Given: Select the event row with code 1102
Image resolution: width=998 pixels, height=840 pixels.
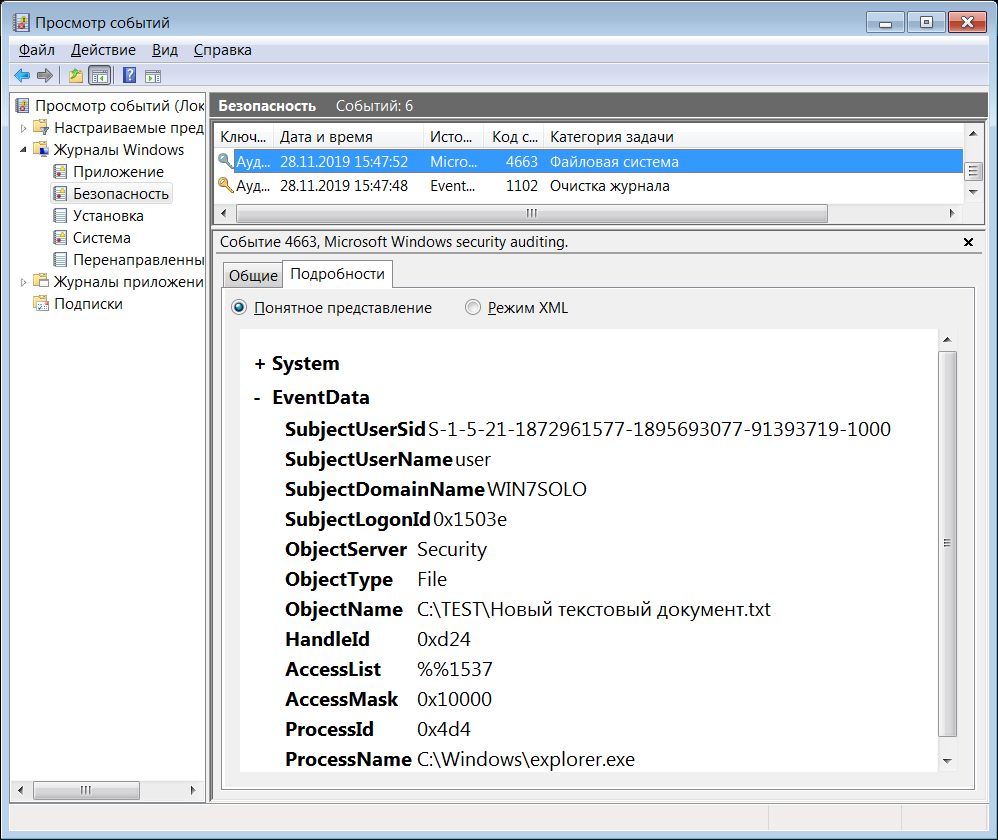Looking at the screenshot, I should click(x=589, y=186).
